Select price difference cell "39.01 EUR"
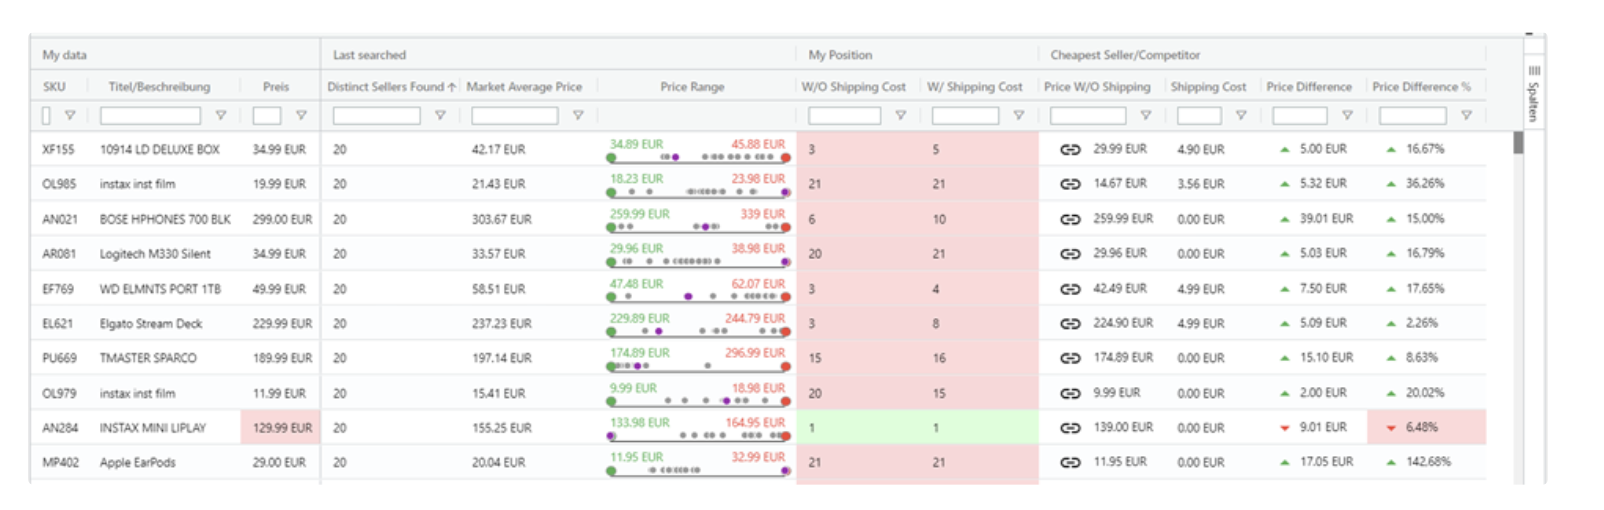Viewport: 1604px width, 510px height. tap(1326, 219)
